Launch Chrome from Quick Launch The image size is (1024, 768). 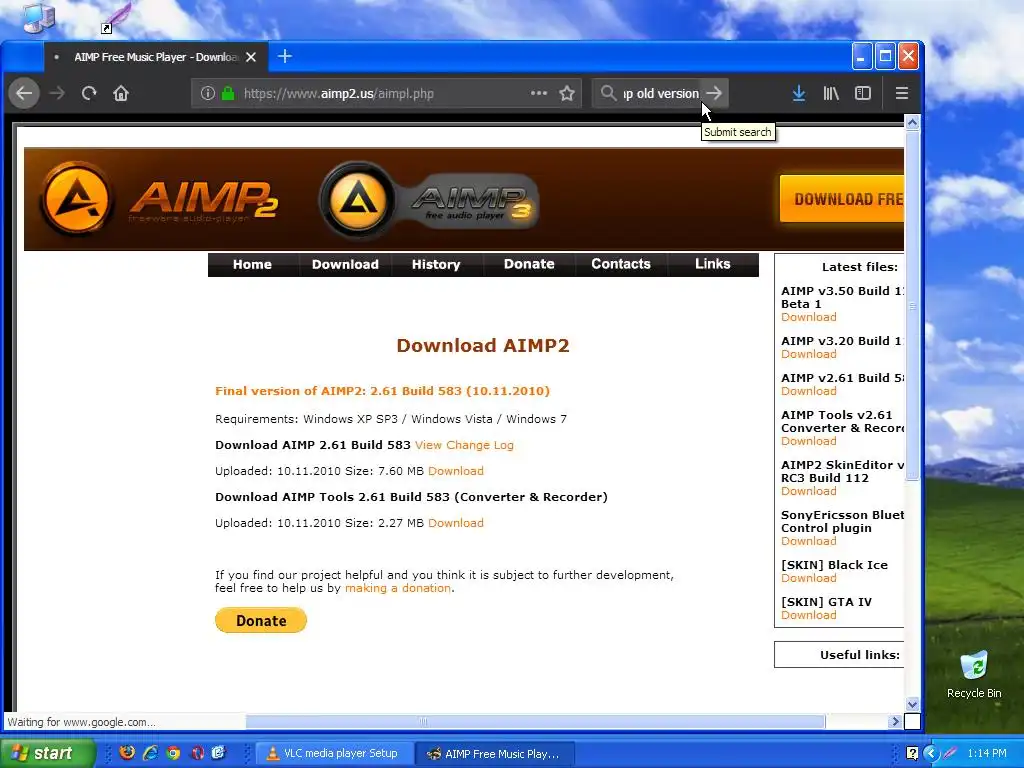pos(173,753)
